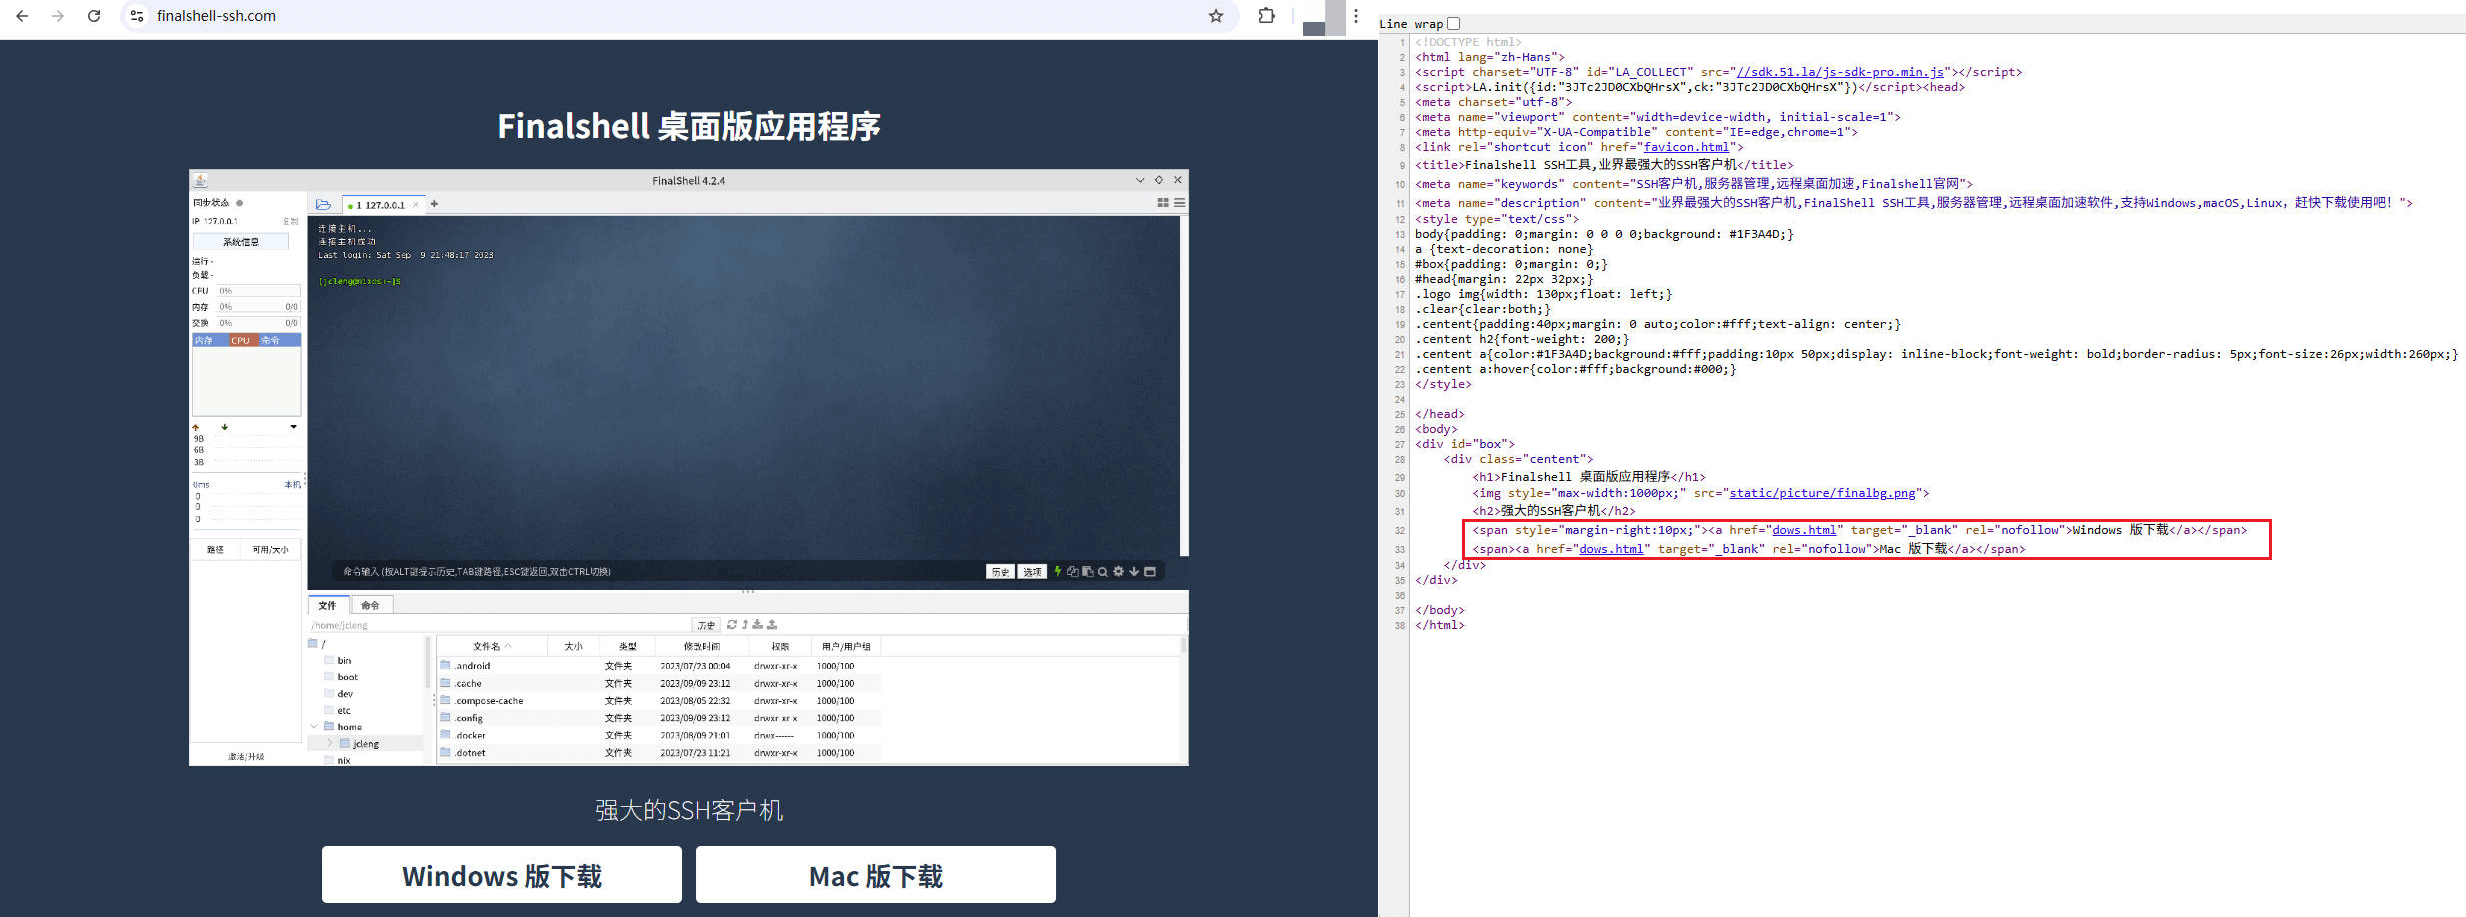This screenshot has height=917, width=2466.
Task: Click the 系统信息 button in FinalShell image
Action: [x=241, y=242]
